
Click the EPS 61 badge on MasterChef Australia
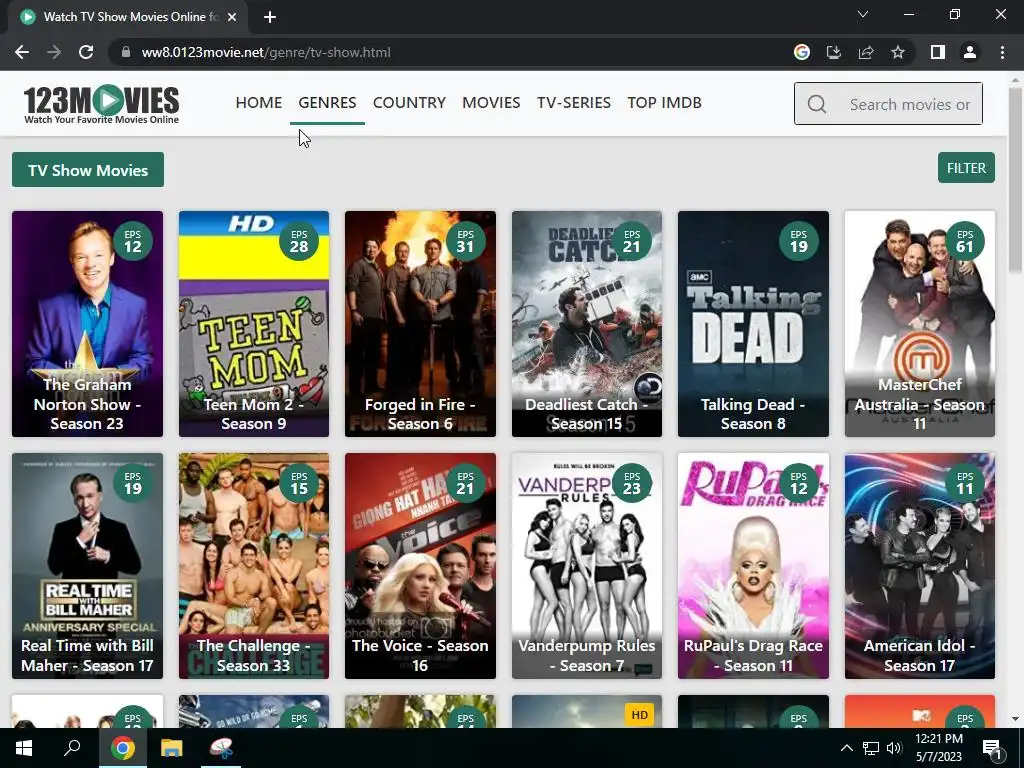[x=965, y=241]
